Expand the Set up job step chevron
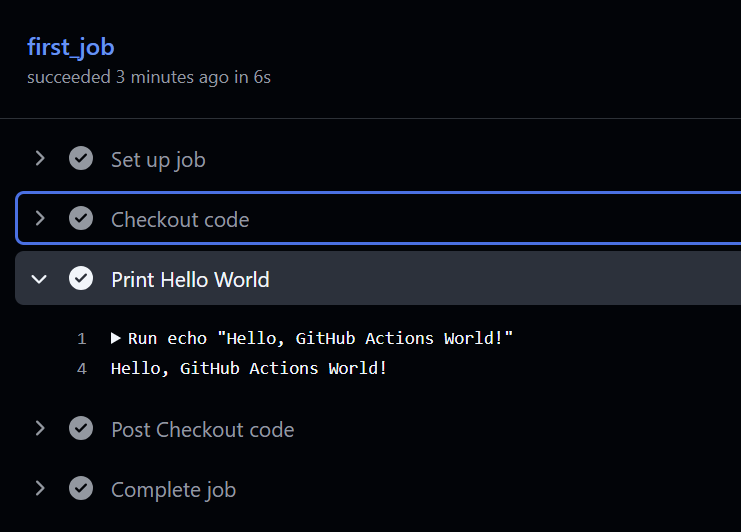 (40, 159)
